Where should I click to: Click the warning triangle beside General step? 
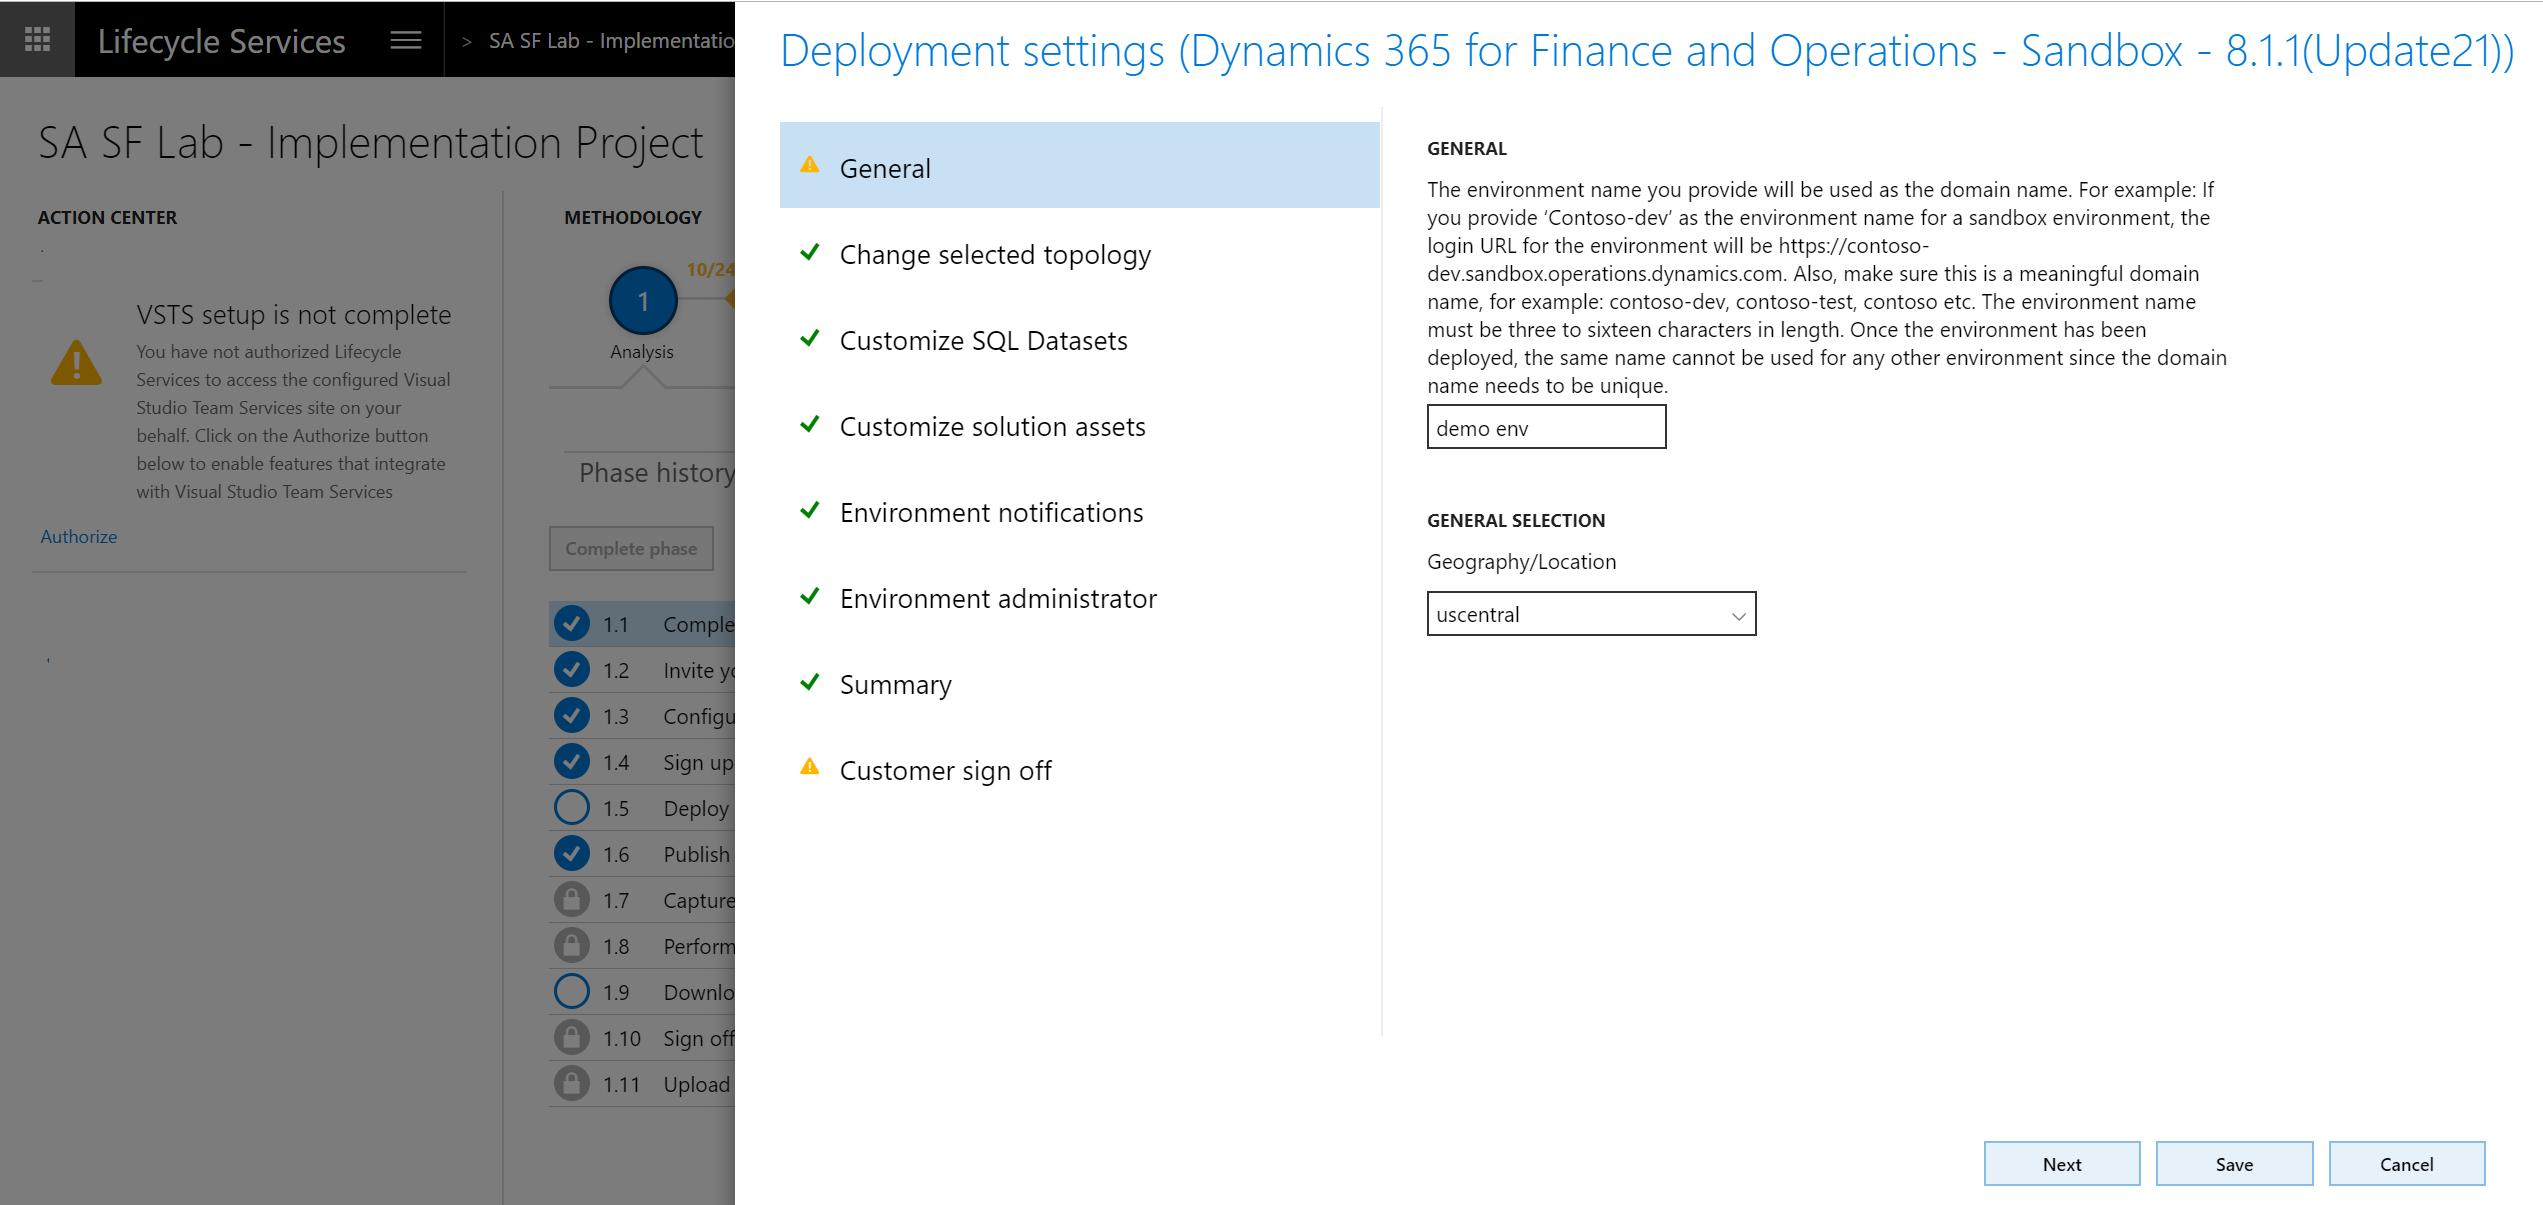pyautogui.click(x=810, y=166)
